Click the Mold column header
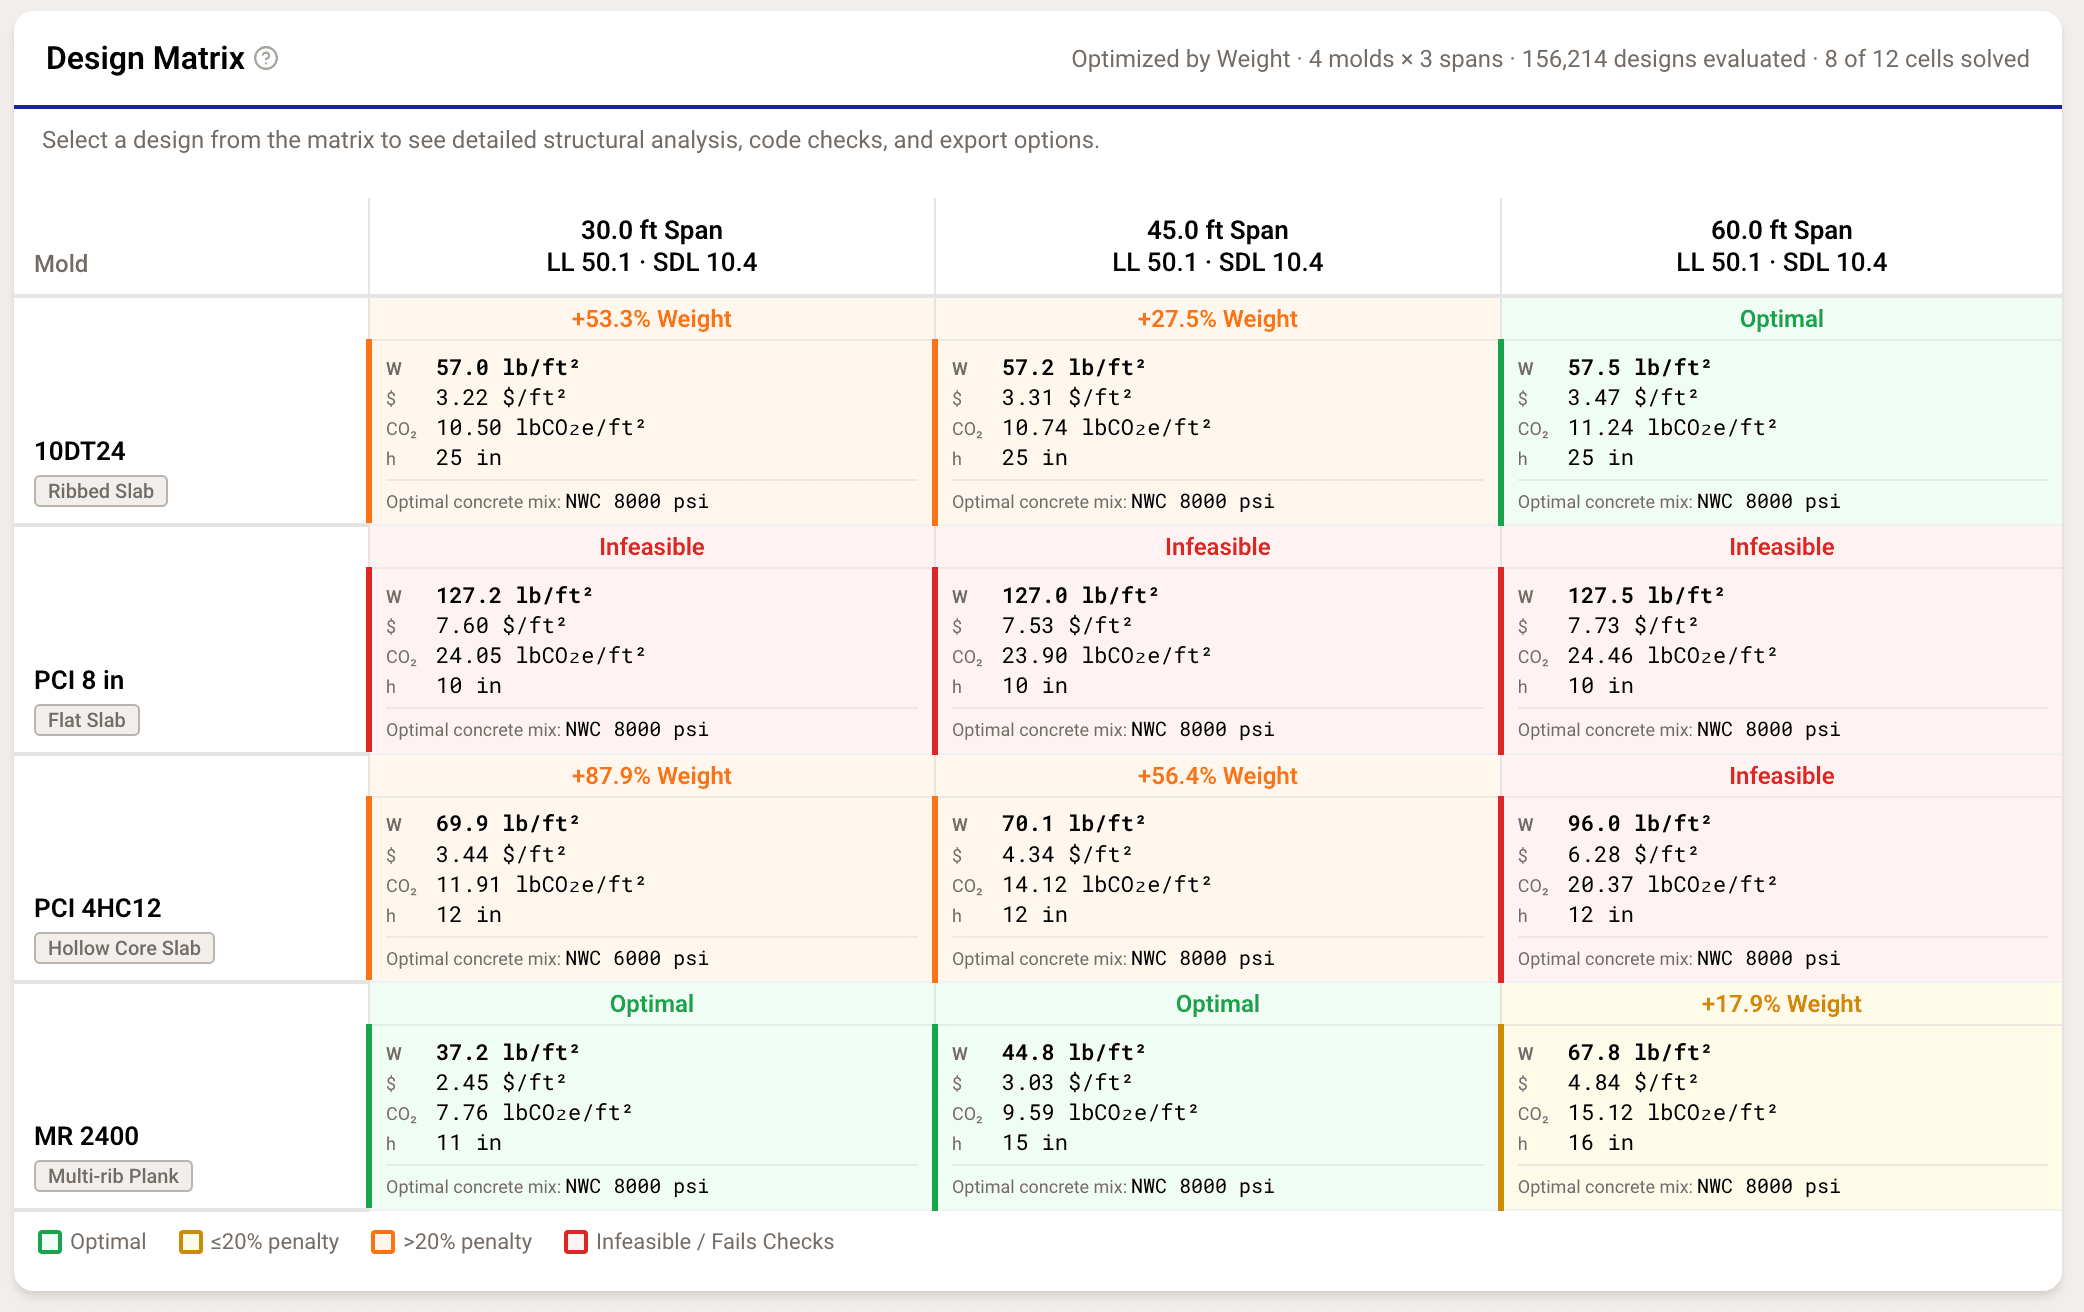The width and height of the screenshot is (2084, 1312). pyautogui.click(x=61, y=263)
